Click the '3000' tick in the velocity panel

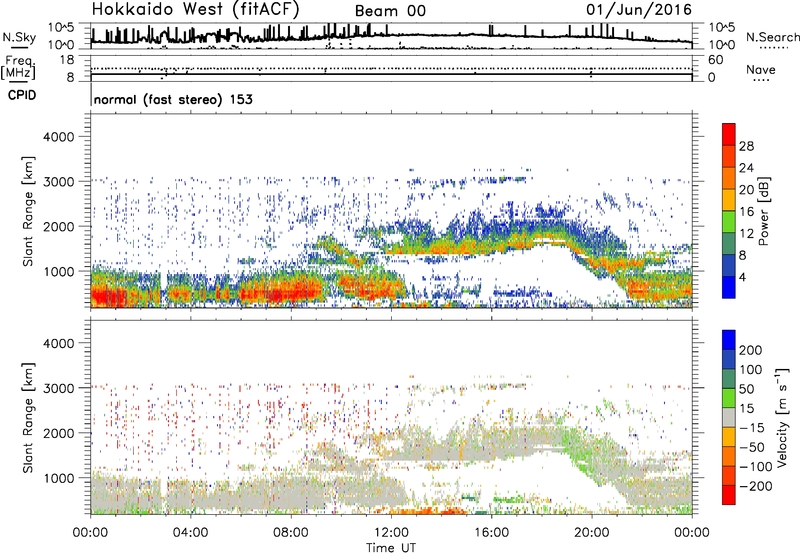(x=59, y=388)
